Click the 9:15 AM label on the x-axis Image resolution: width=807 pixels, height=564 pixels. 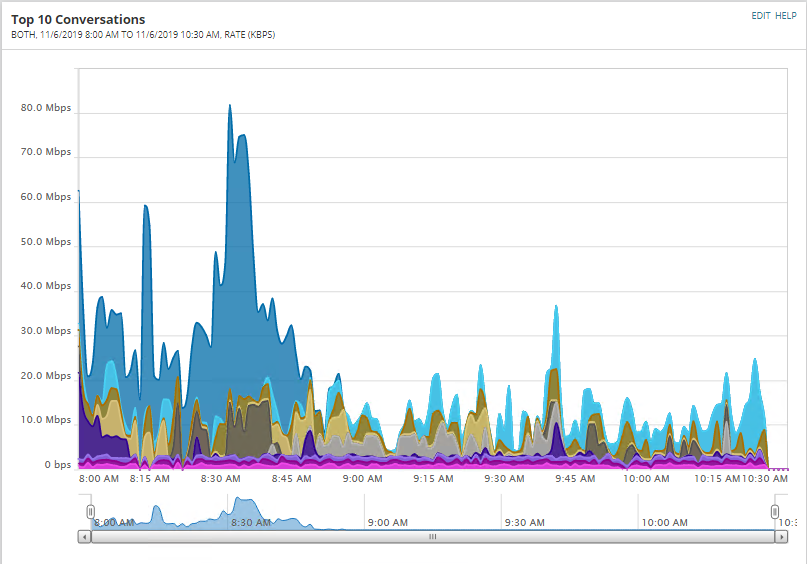tap(433, 479)
